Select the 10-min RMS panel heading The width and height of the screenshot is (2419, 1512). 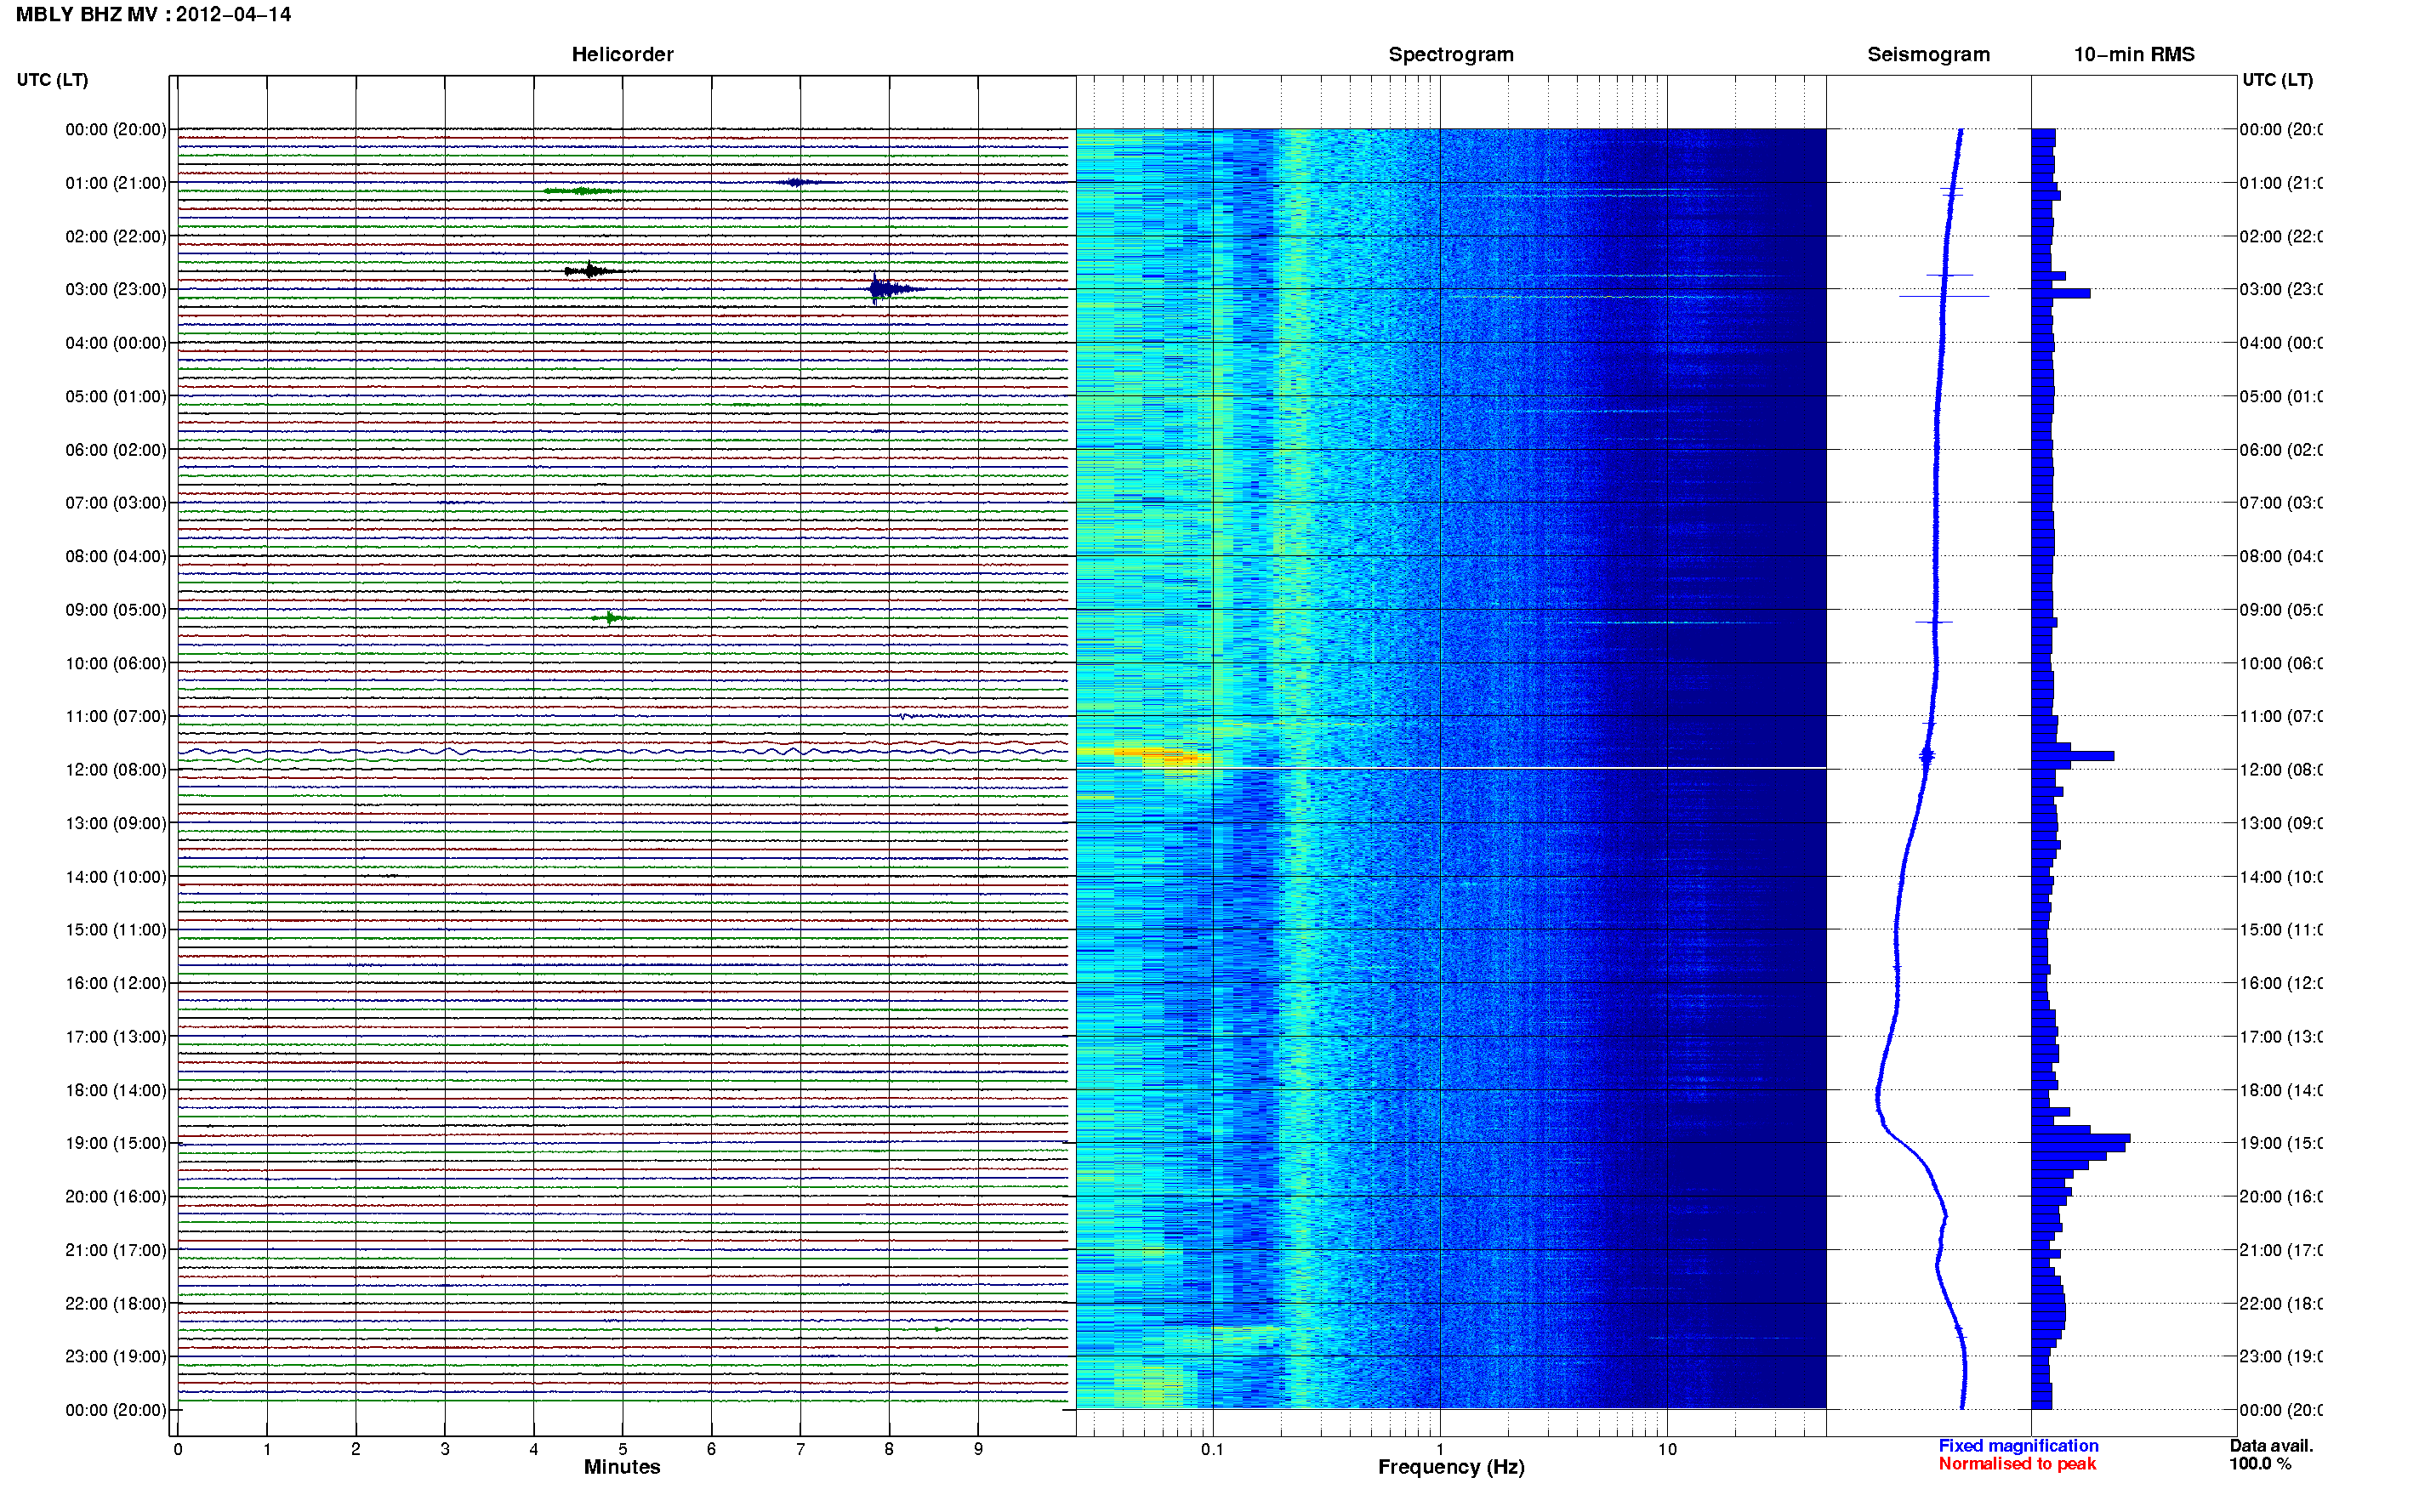(2133, 54)
